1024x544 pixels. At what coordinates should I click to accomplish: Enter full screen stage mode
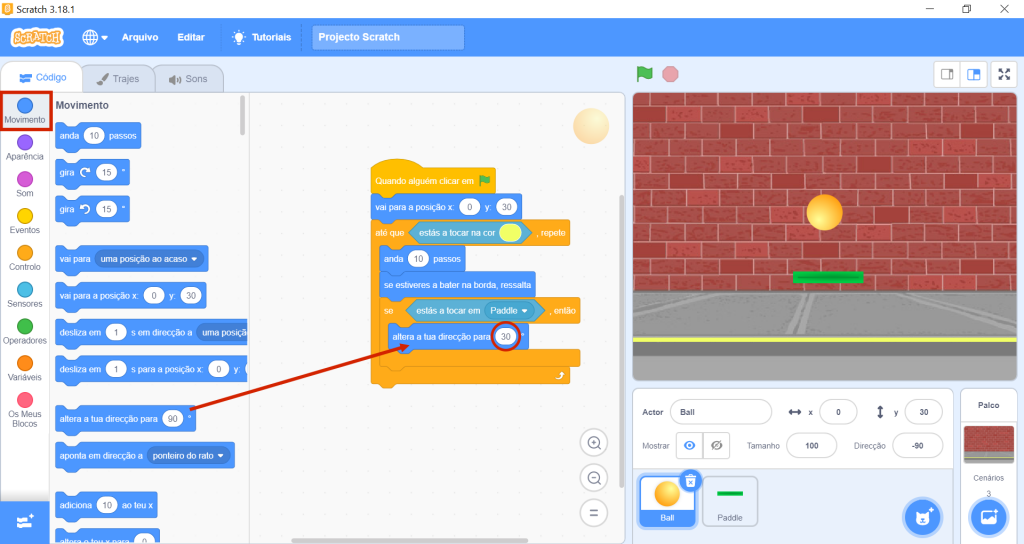(x=1004, y=74)
